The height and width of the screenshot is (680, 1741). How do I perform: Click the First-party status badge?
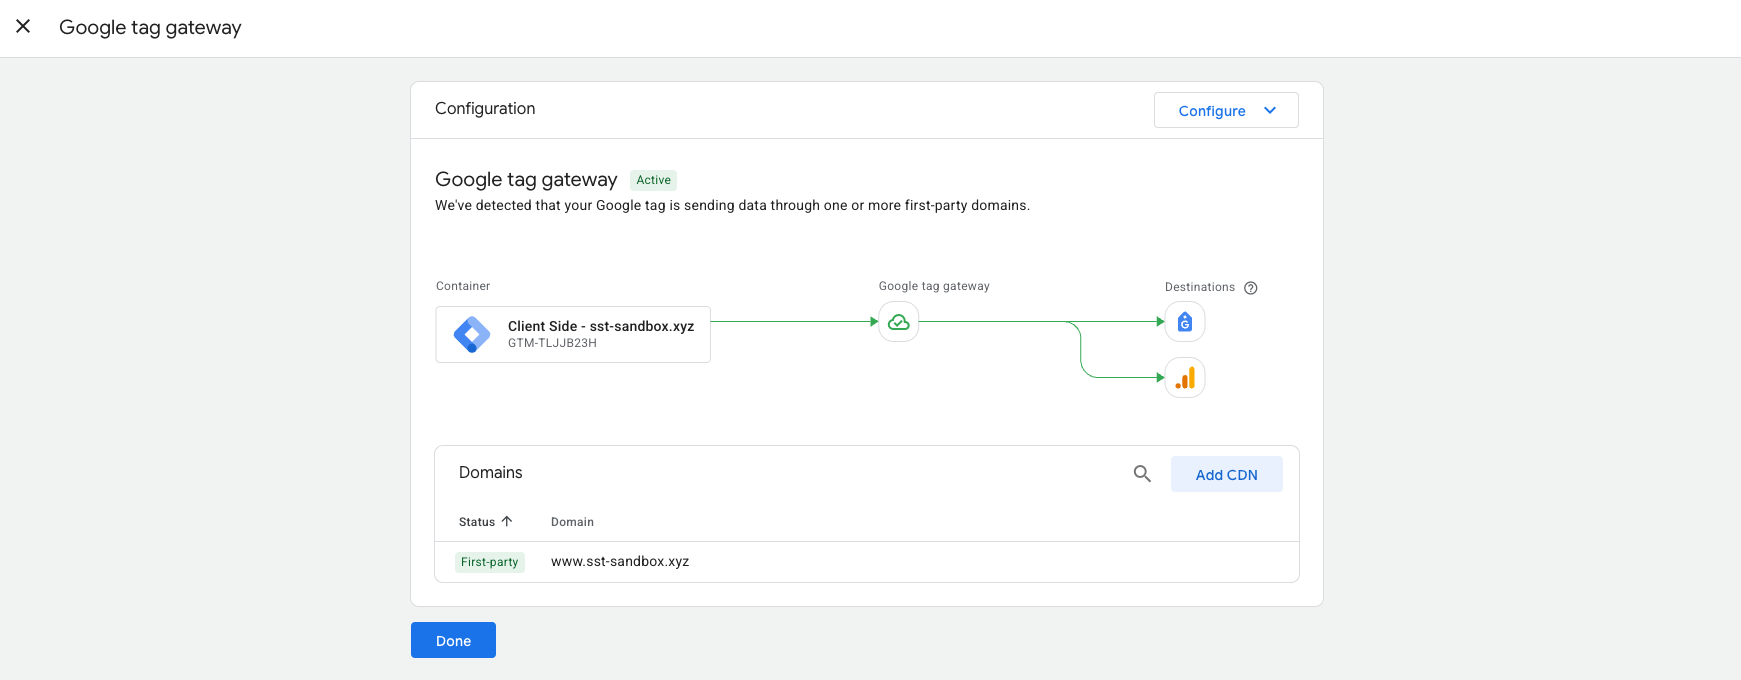tap(490, 562)
